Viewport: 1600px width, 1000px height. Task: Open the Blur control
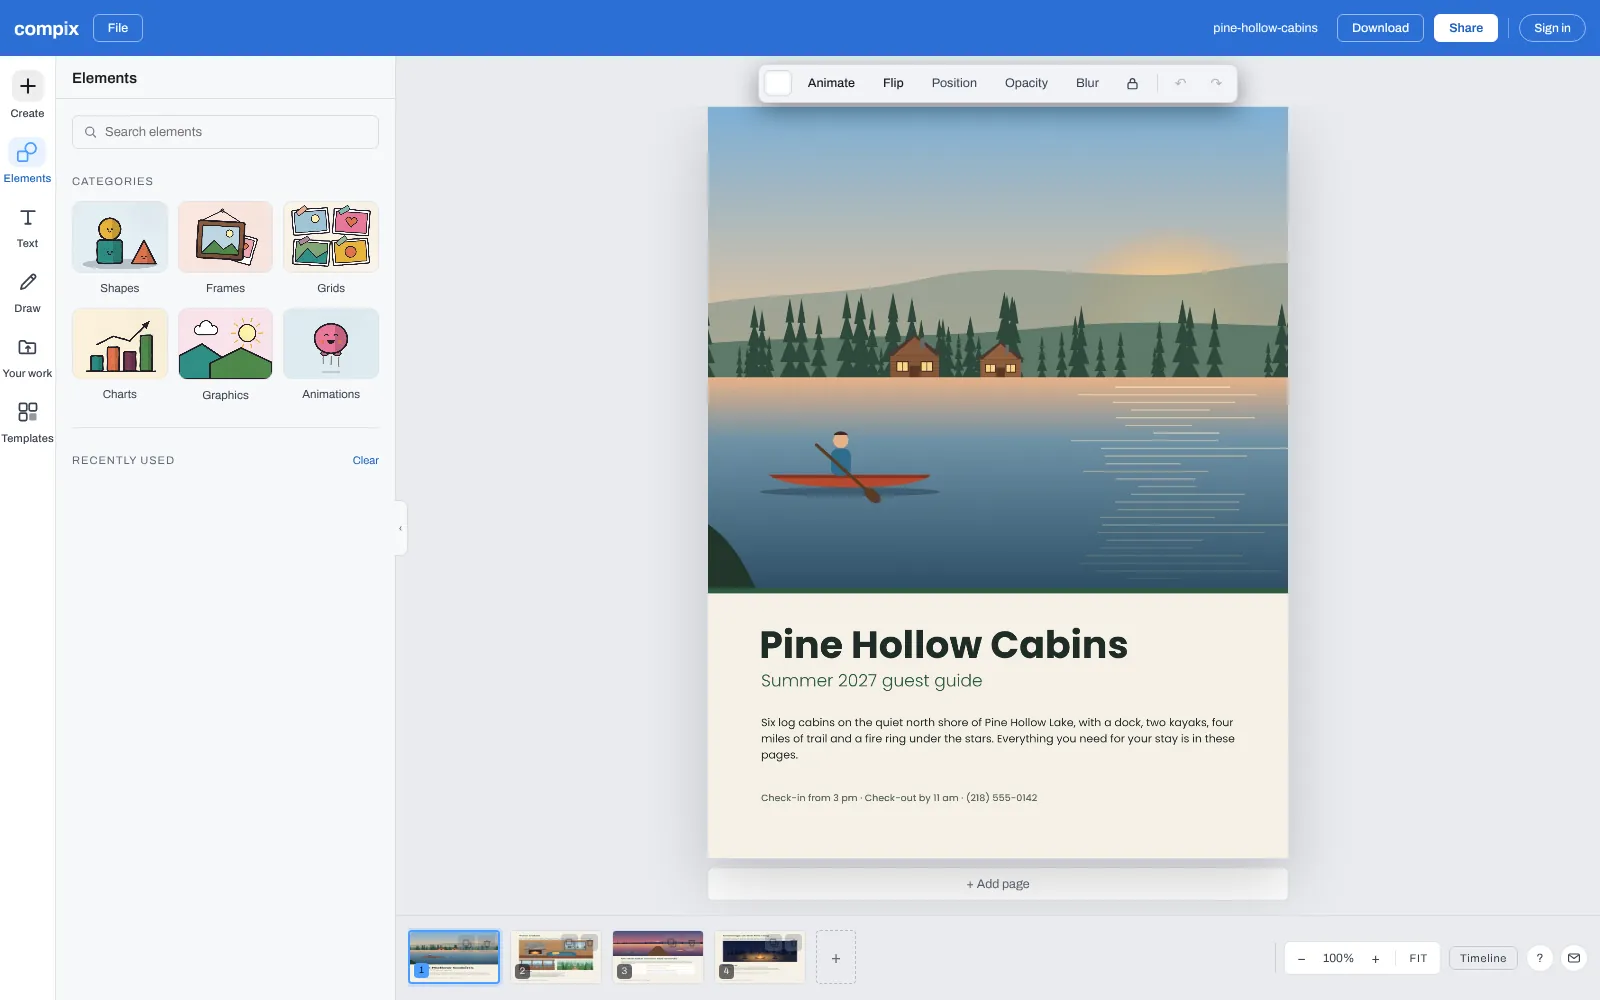[1087, 83]
